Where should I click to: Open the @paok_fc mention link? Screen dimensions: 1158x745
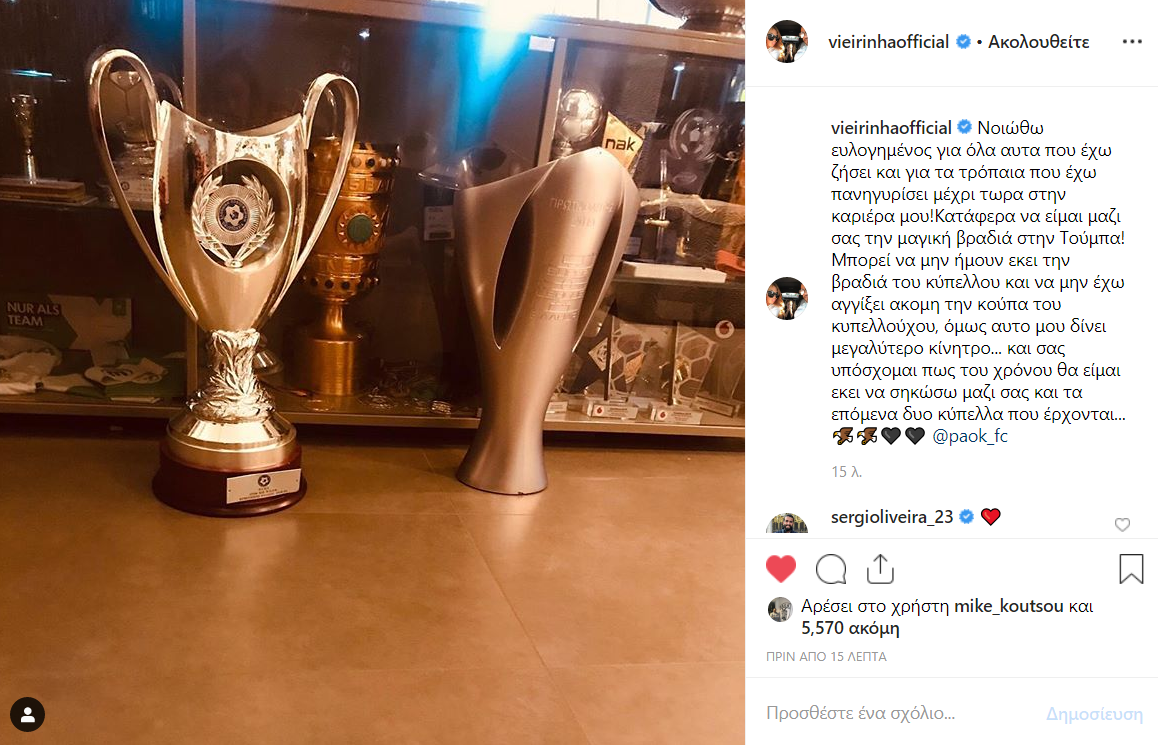970,436
